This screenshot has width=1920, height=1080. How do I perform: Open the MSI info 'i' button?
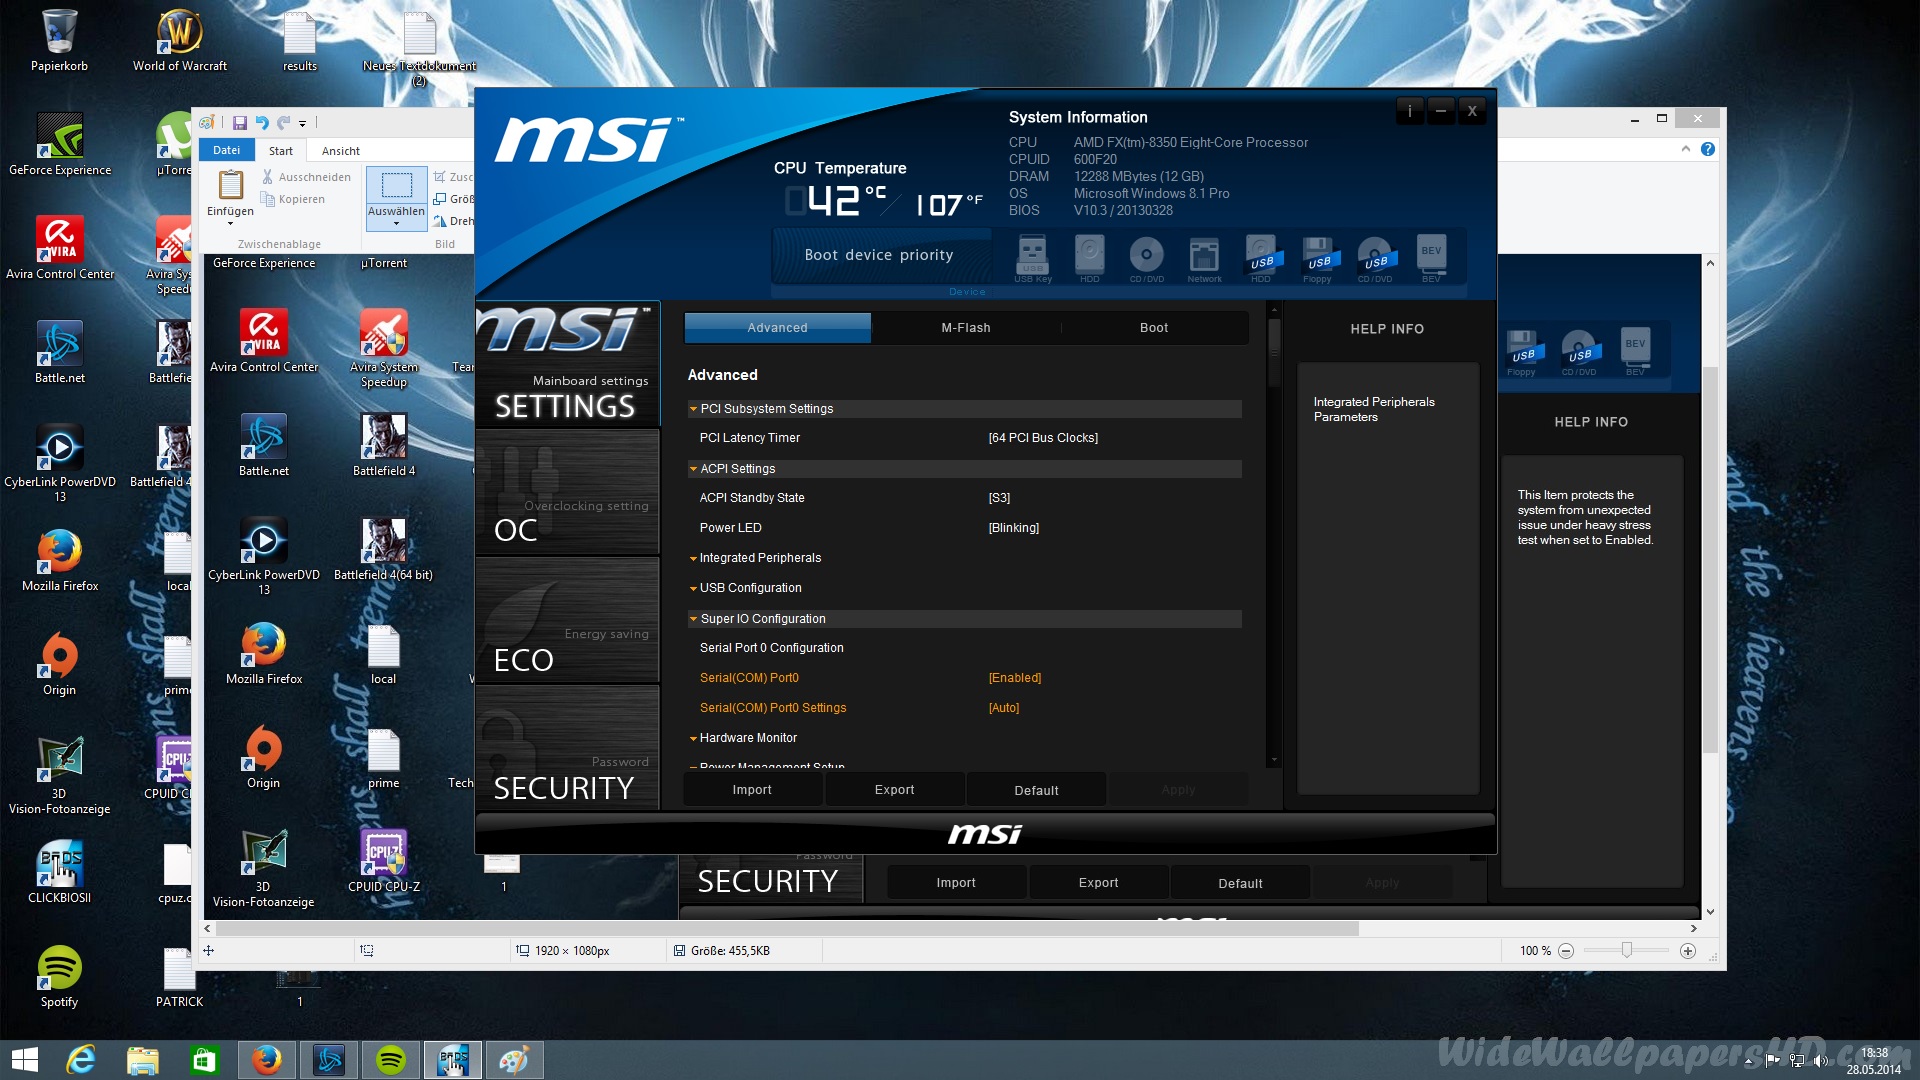[1410, 111]
